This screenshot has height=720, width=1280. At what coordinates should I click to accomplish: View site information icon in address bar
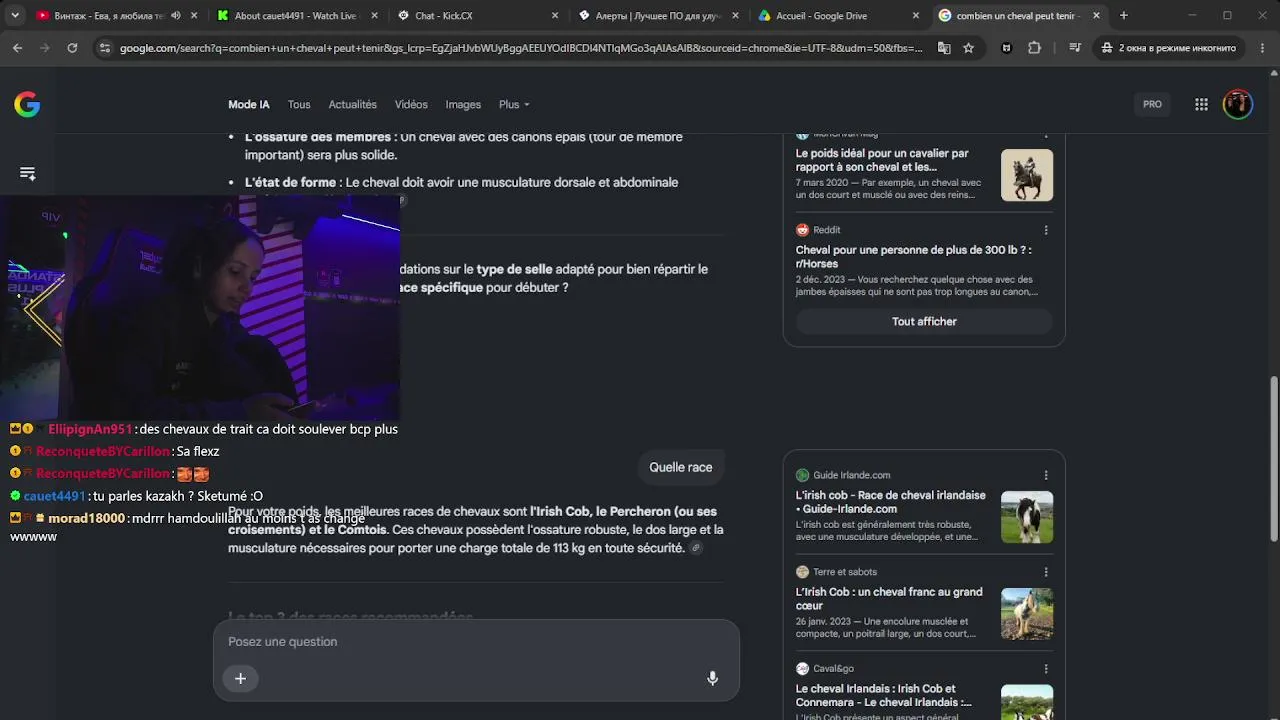pos(105,48)
